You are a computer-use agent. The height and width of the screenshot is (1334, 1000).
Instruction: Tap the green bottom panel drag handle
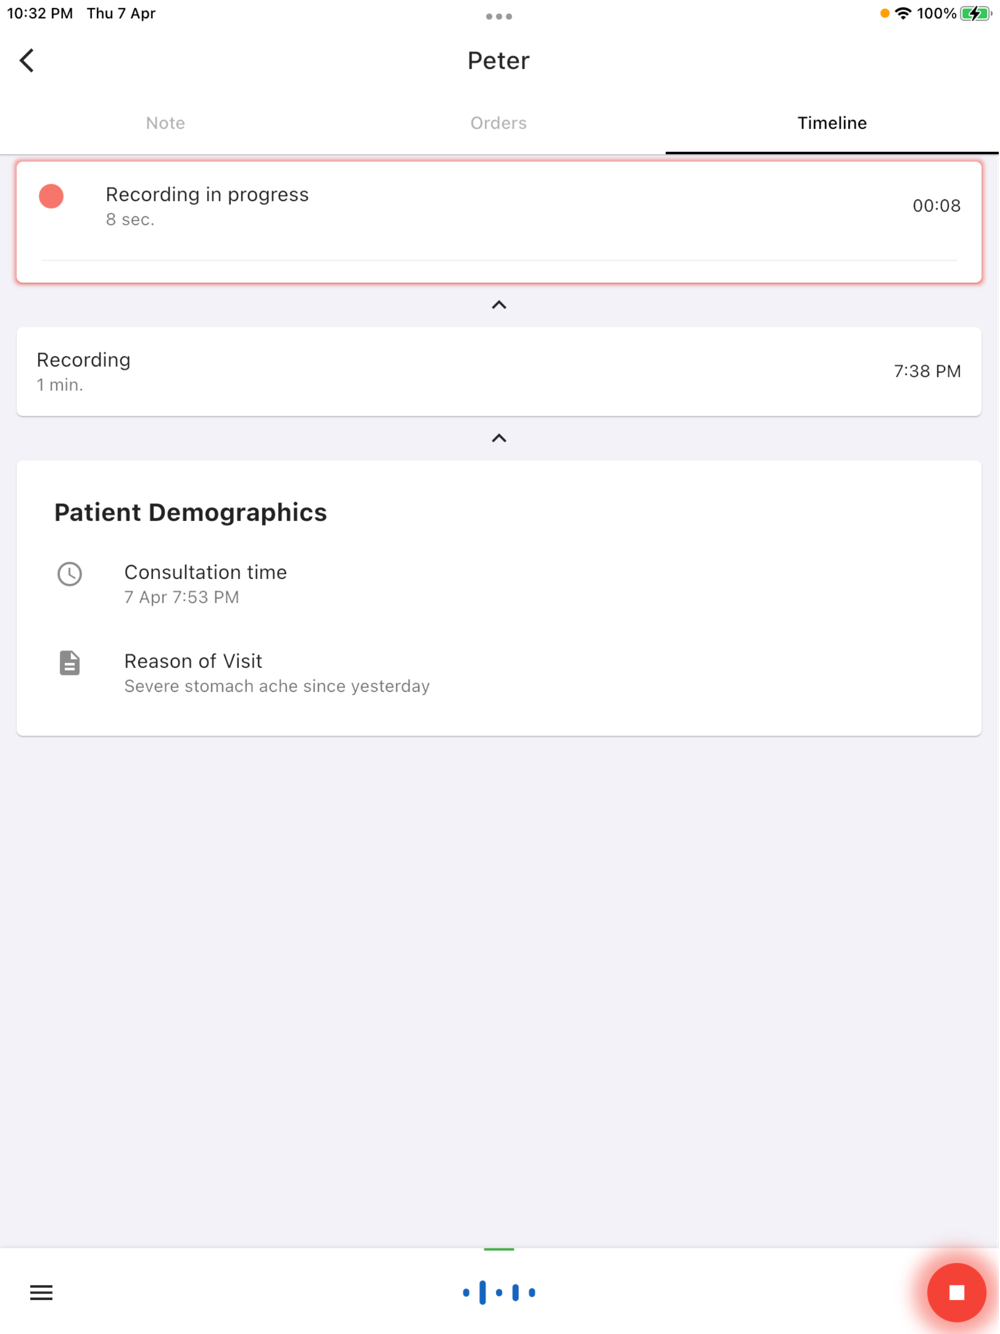(x=499, y=1249)
